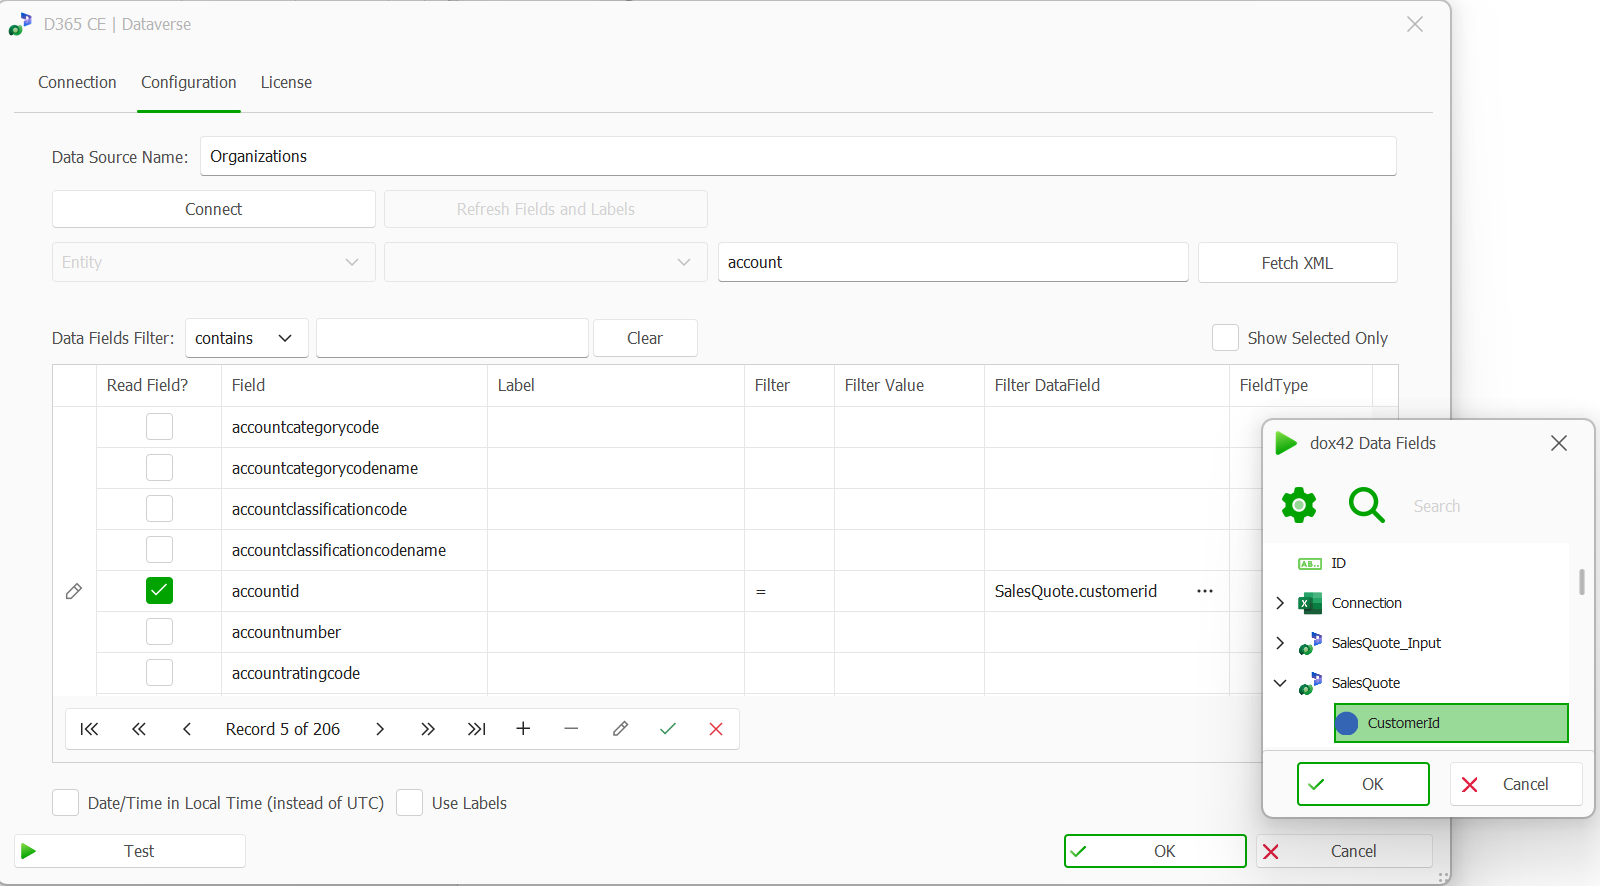Enable Show Selected Only
This screenshot has height=886, width=1600.
point(1225,338)
